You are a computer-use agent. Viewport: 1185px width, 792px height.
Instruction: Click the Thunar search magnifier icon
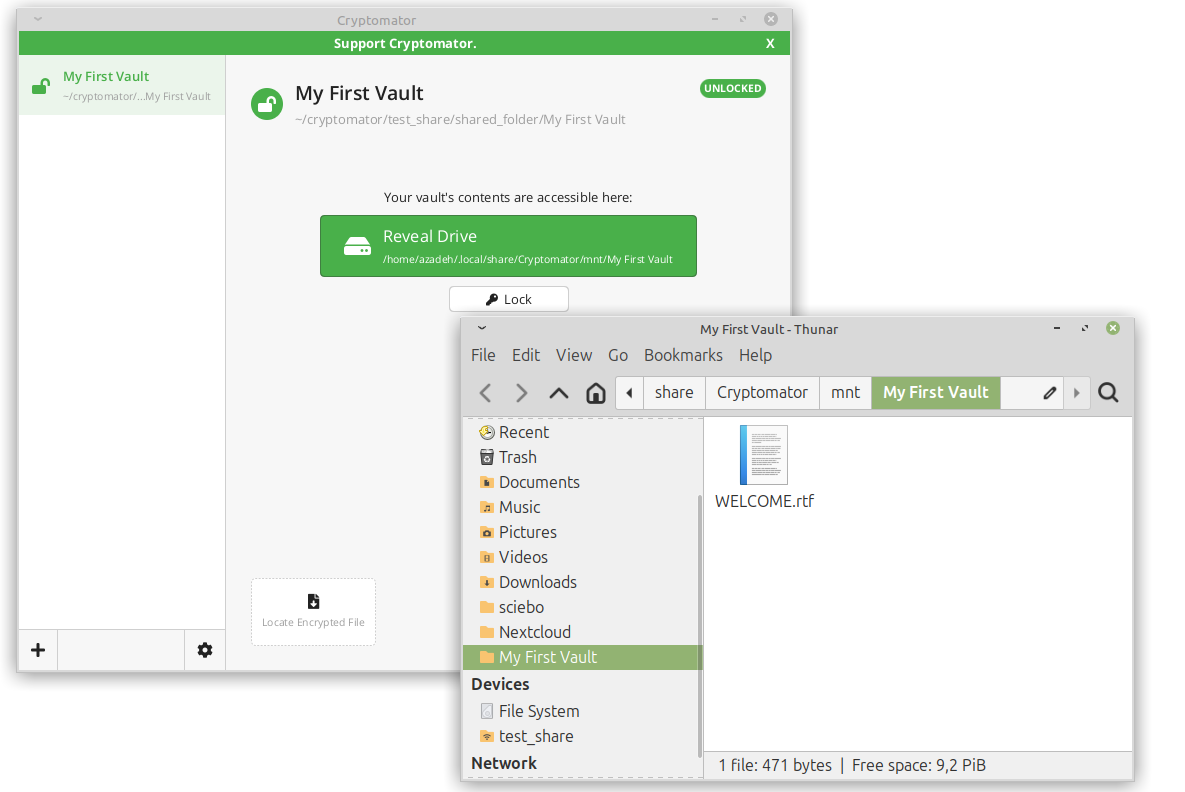[x=1108, y=393]
